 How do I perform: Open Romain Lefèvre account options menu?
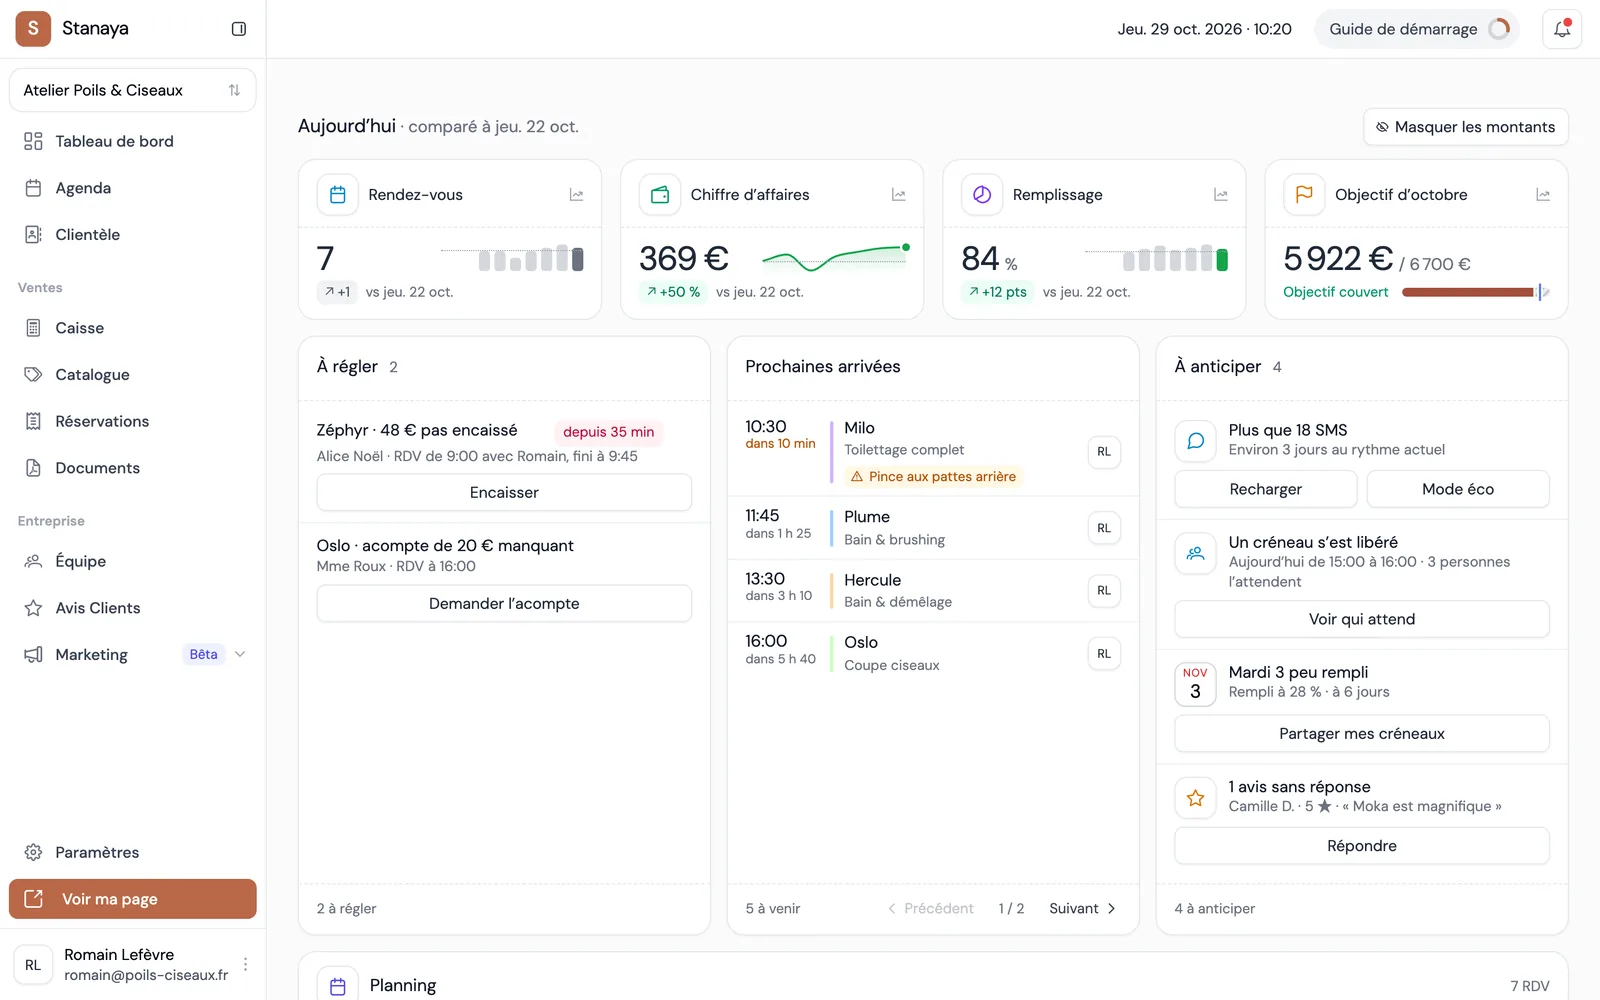(245, 965)
